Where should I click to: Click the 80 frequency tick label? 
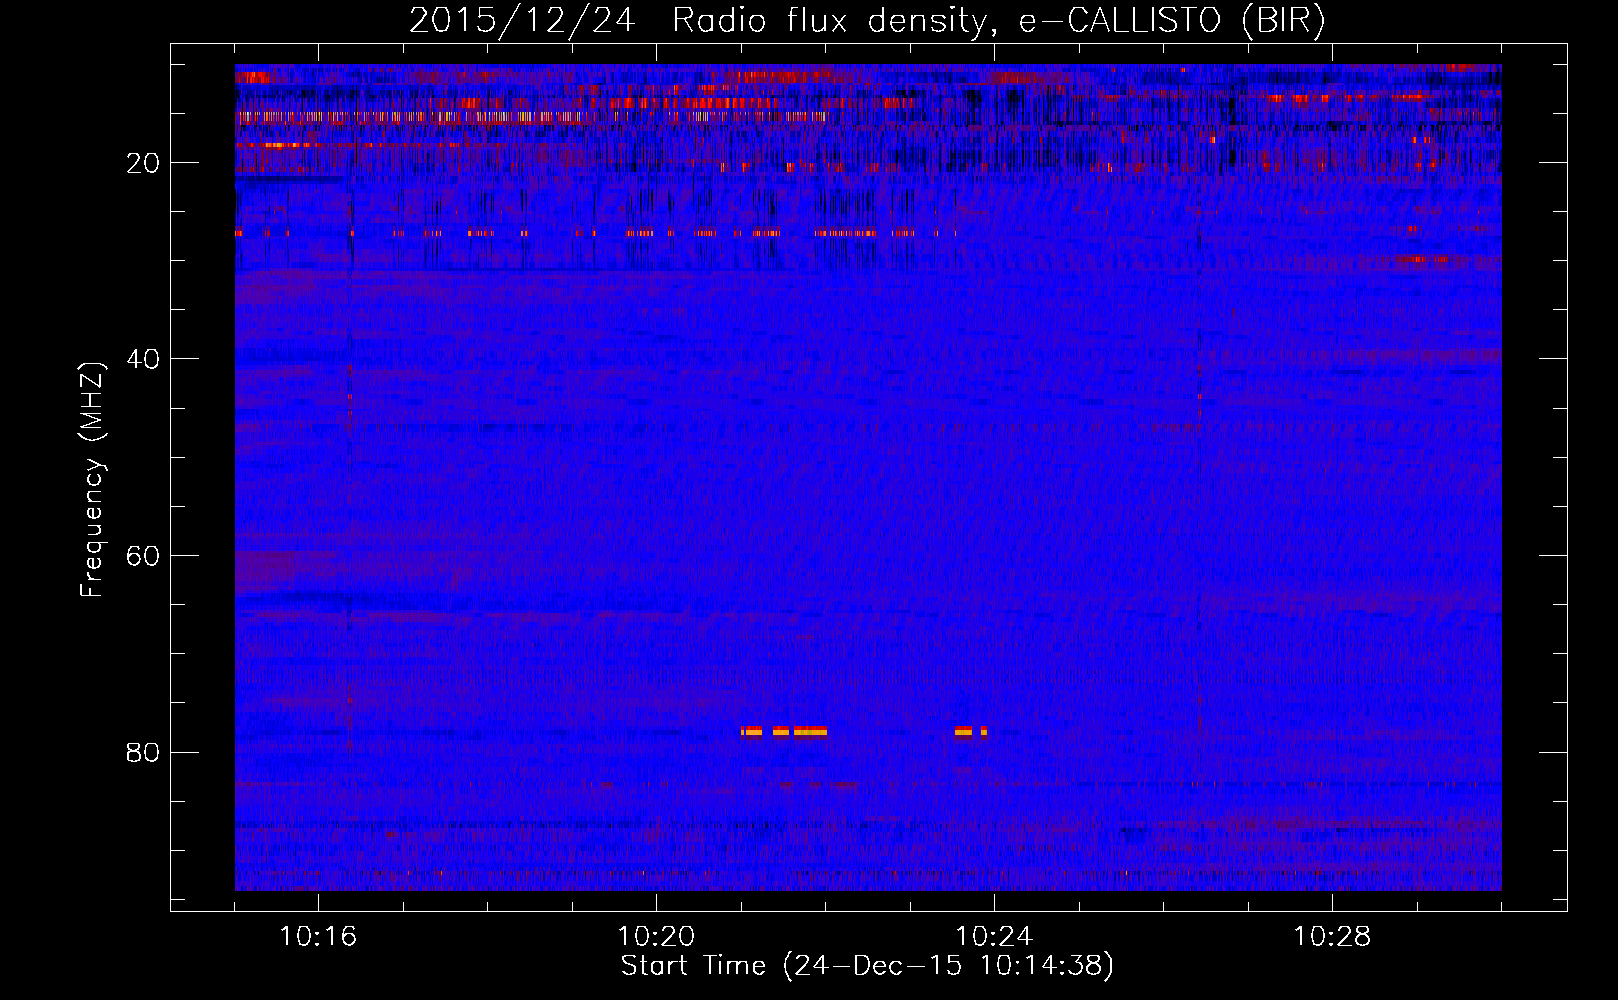(144, 752)
